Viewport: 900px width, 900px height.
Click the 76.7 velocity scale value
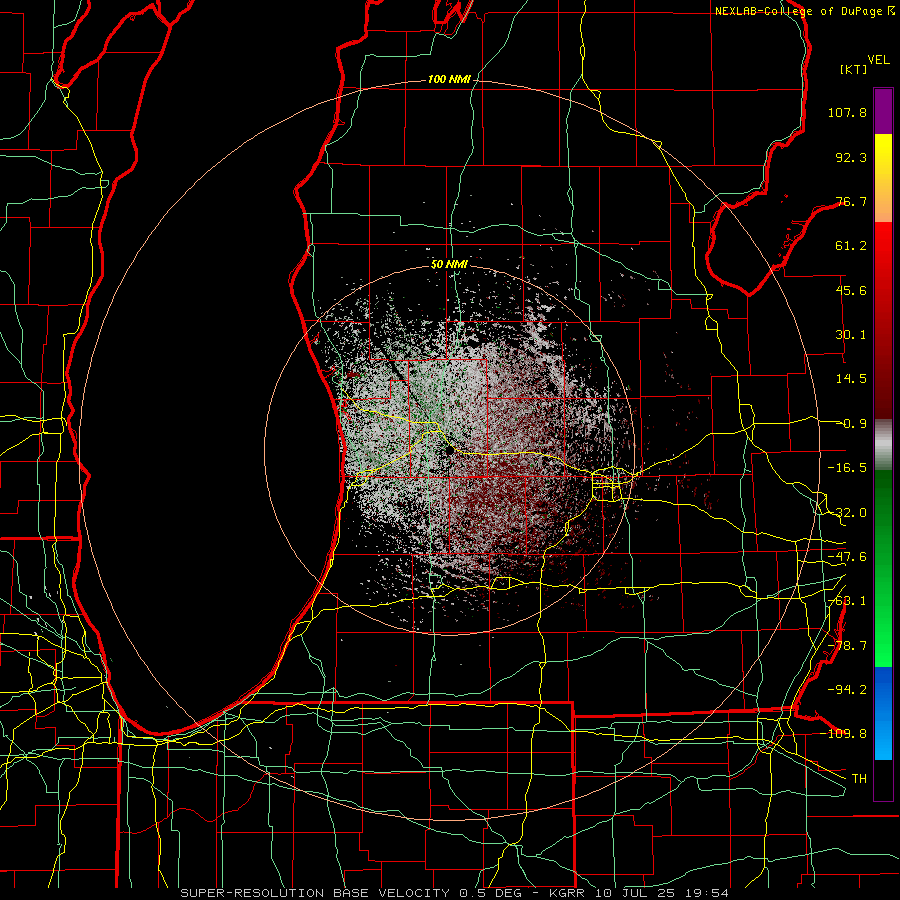851,201
